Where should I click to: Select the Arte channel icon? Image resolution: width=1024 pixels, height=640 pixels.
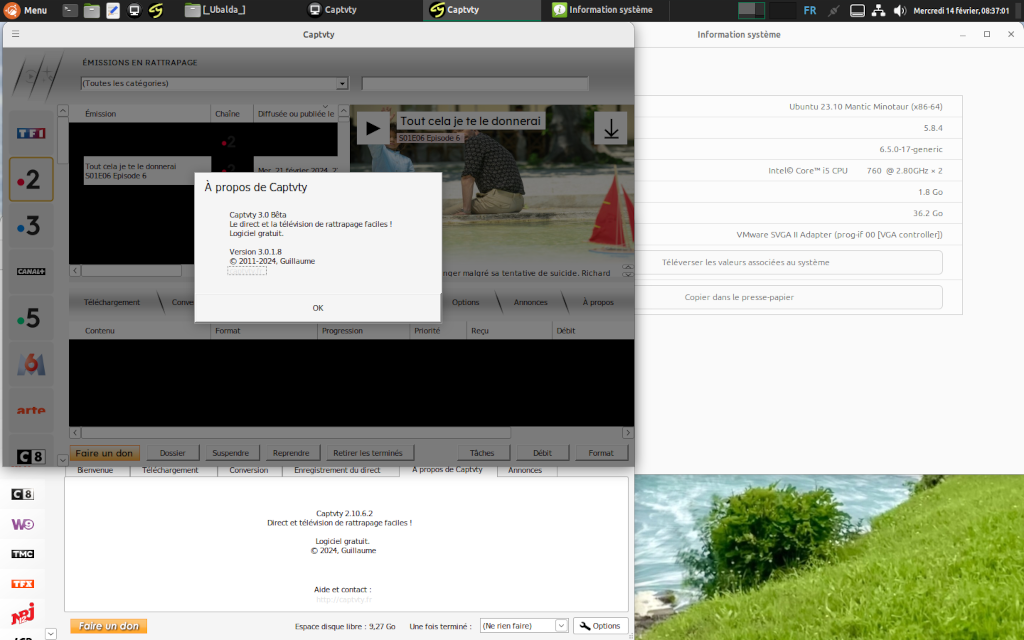coord(30,410)
